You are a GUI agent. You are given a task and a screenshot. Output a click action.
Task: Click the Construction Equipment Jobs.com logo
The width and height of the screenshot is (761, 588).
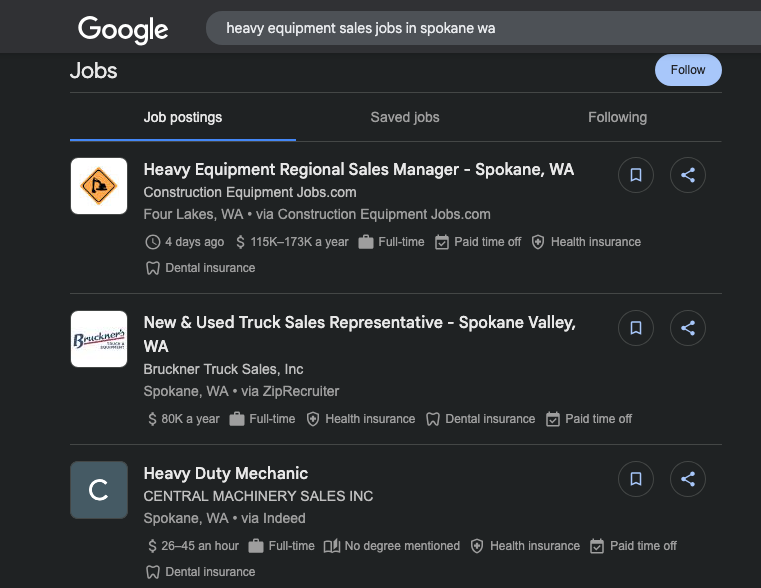(x=99, y=186)
